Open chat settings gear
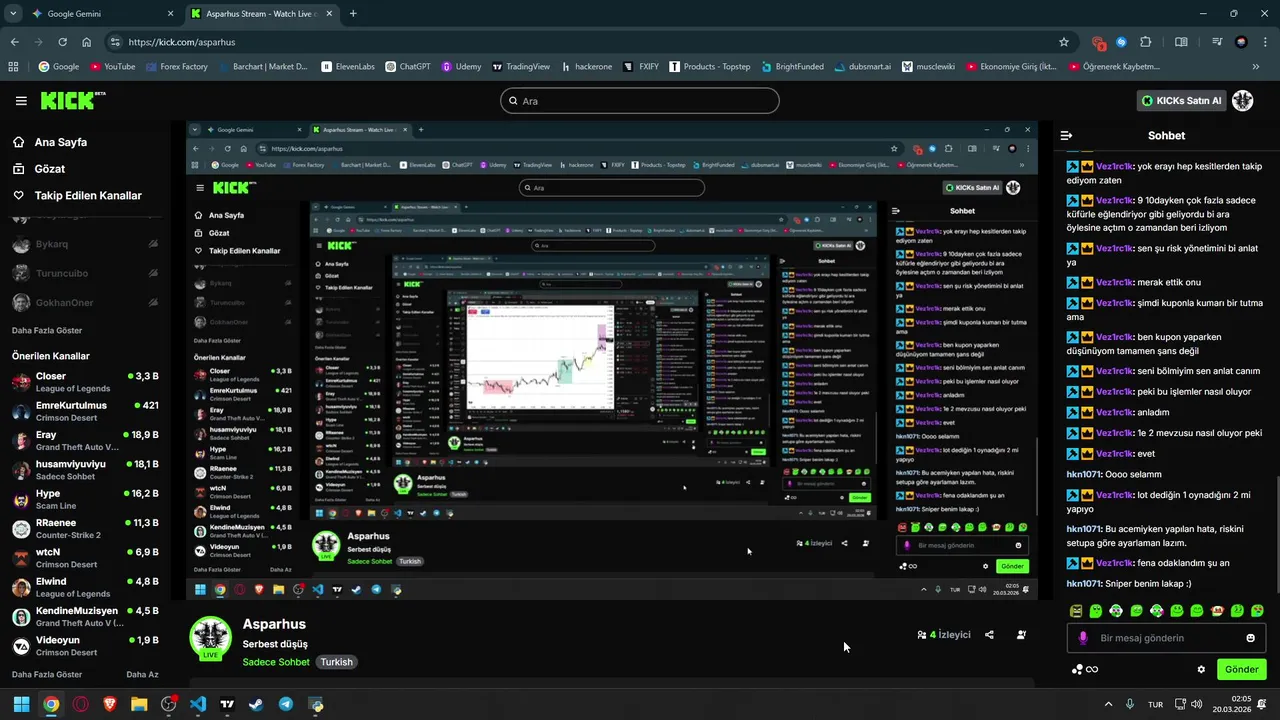This screenshot has height=720, width=1280. click(x=1201, y=669)
